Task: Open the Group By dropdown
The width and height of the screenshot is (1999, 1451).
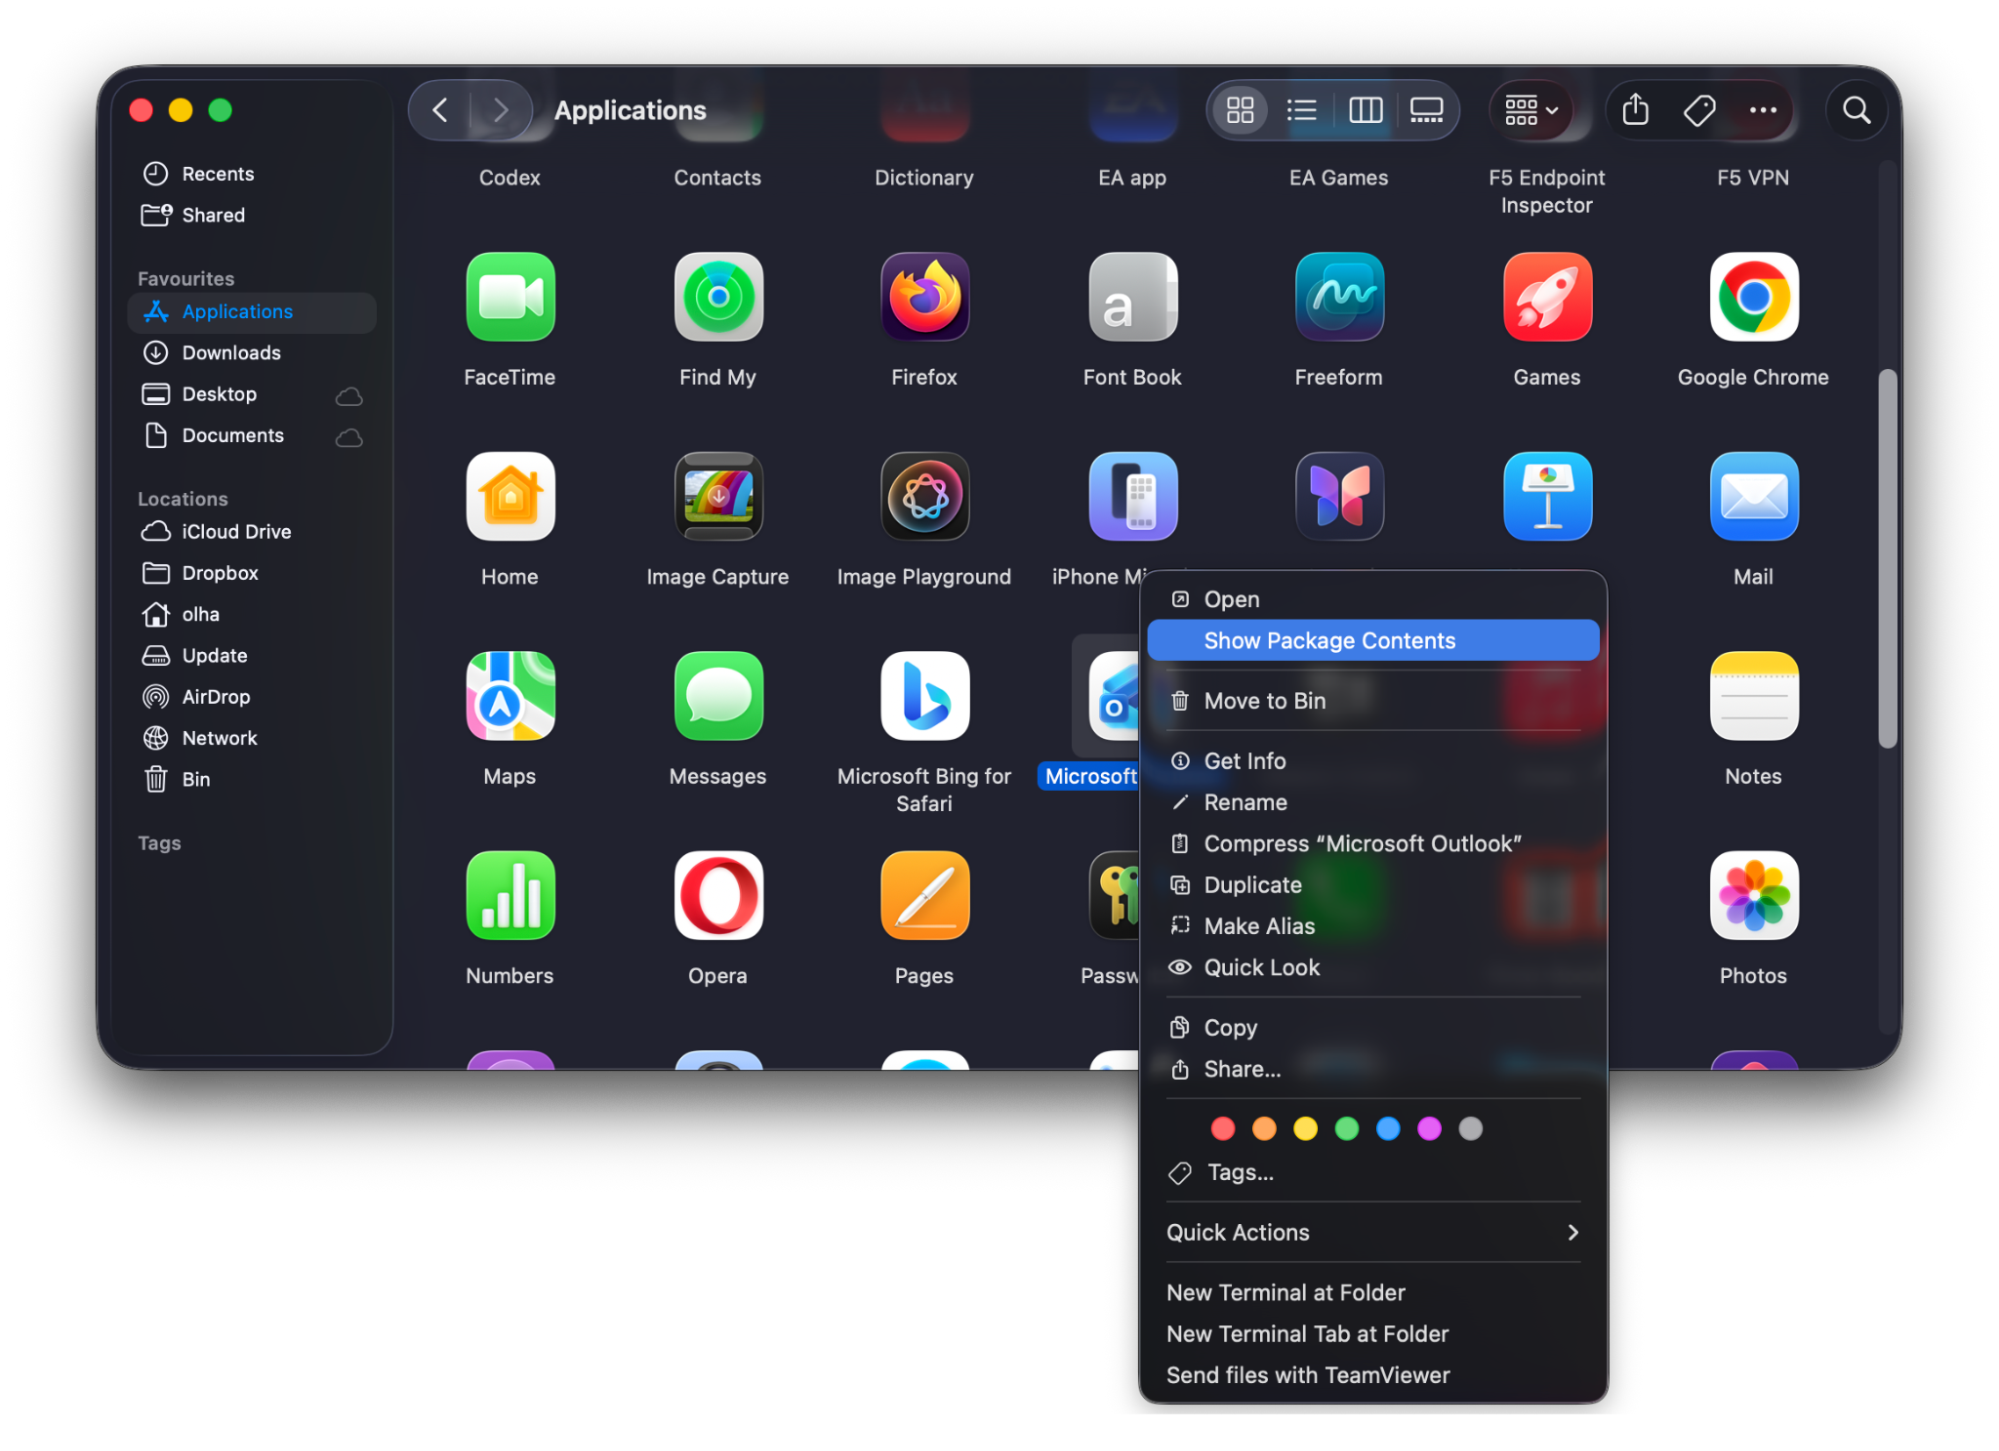Action: tap(1531, 110)
